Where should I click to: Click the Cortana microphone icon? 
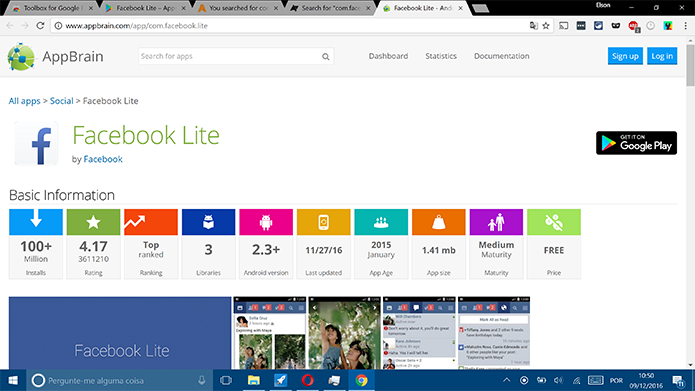(x=202, y=380)
